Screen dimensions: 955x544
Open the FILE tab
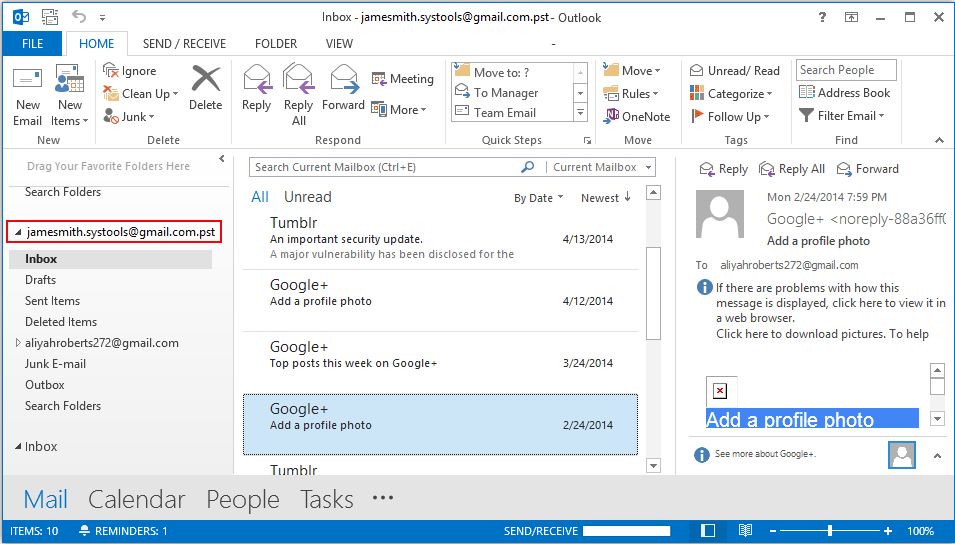[32, 44]
